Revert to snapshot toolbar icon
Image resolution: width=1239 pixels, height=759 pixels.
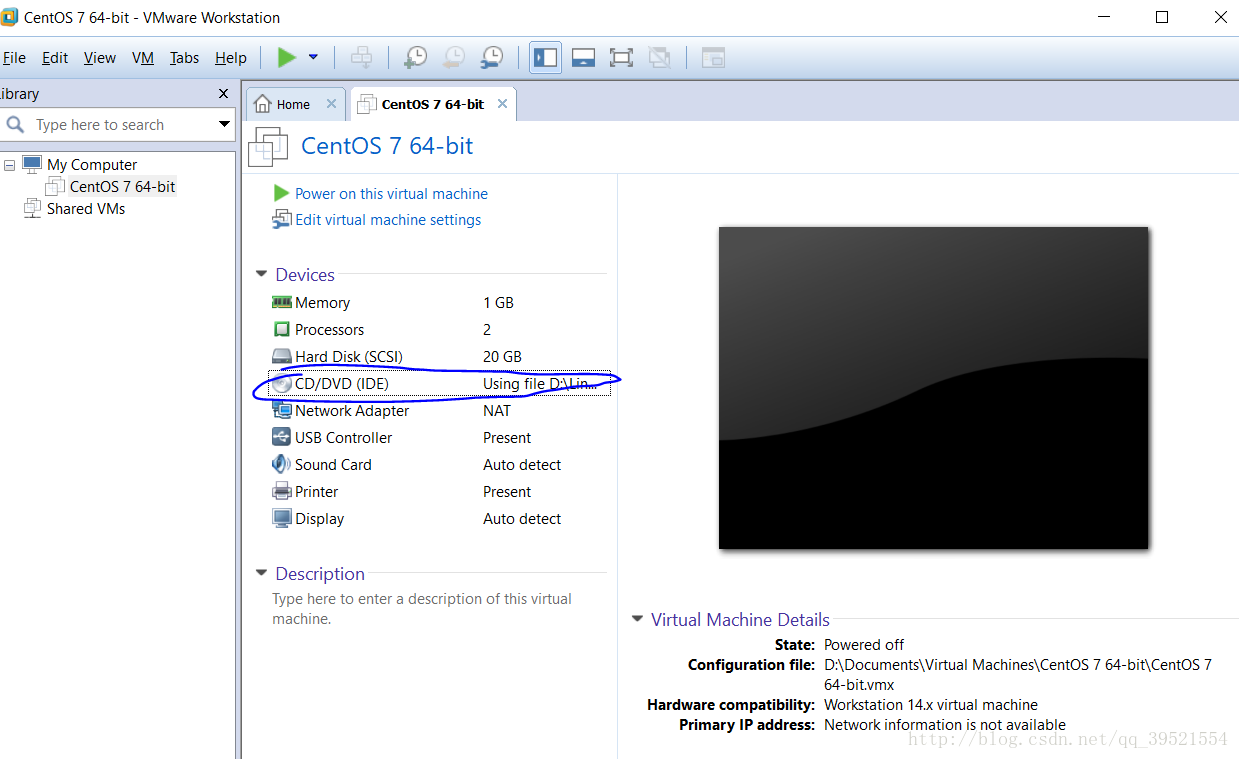[453, 57]
